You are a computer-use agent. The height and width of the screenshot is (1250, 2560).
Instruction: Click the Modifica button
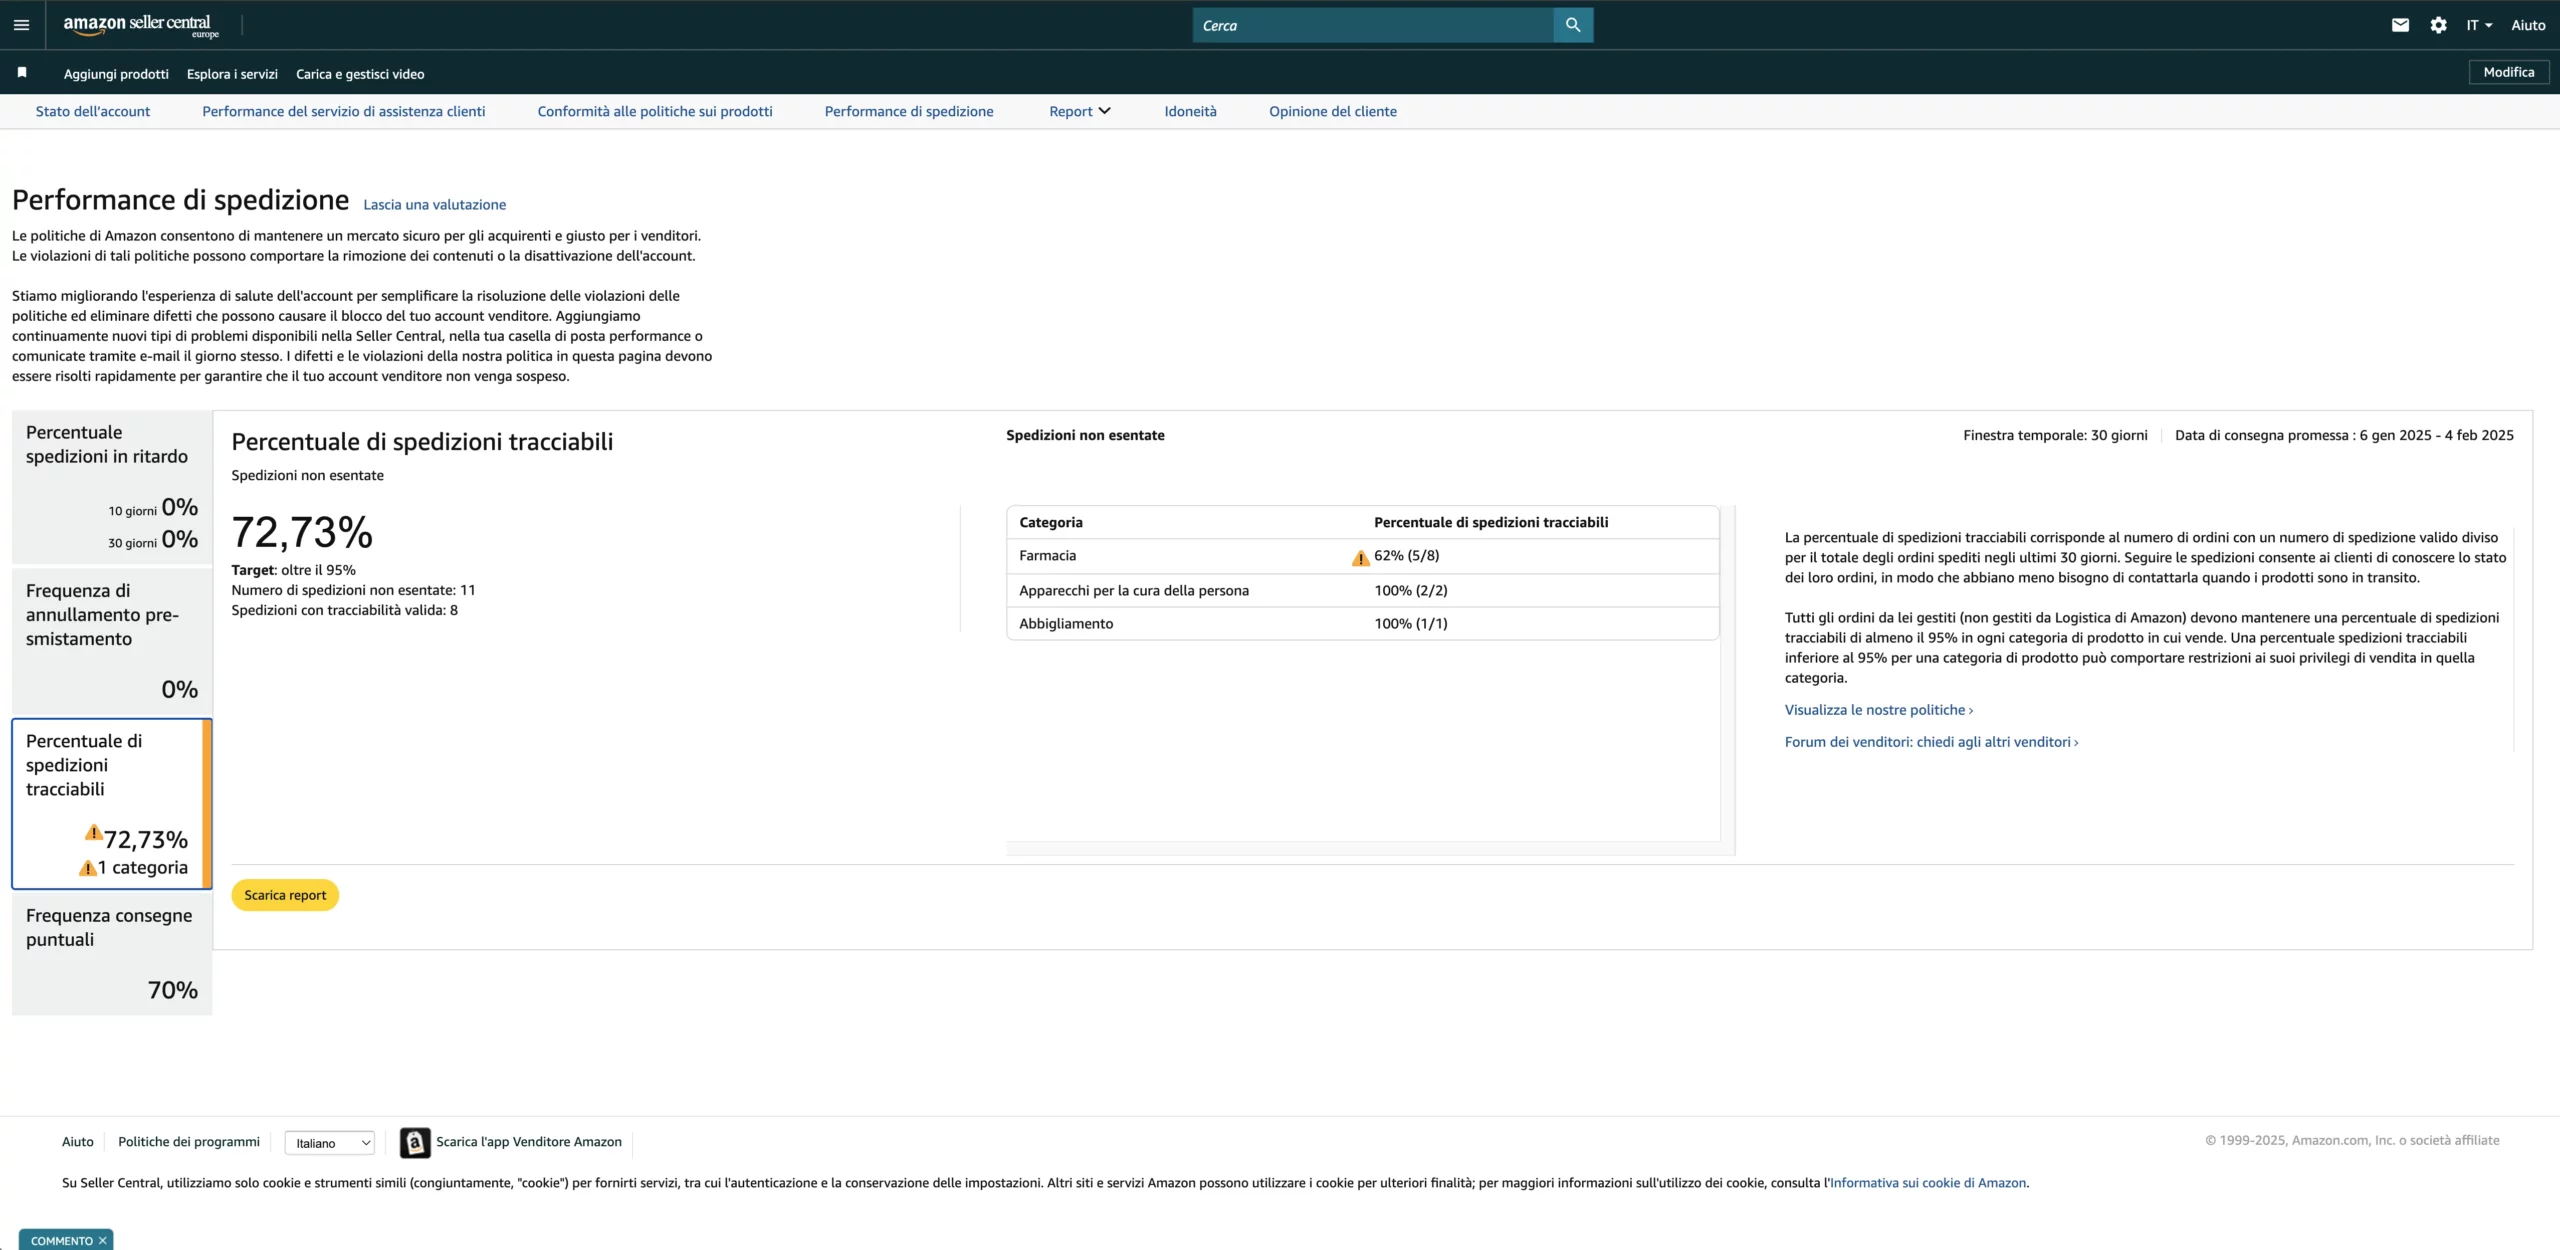2508,72
